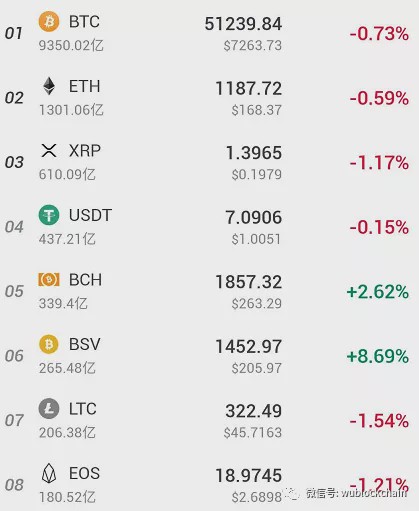Click the LTC -1.54% change value

pyautogui.click(x=379, y=421)
